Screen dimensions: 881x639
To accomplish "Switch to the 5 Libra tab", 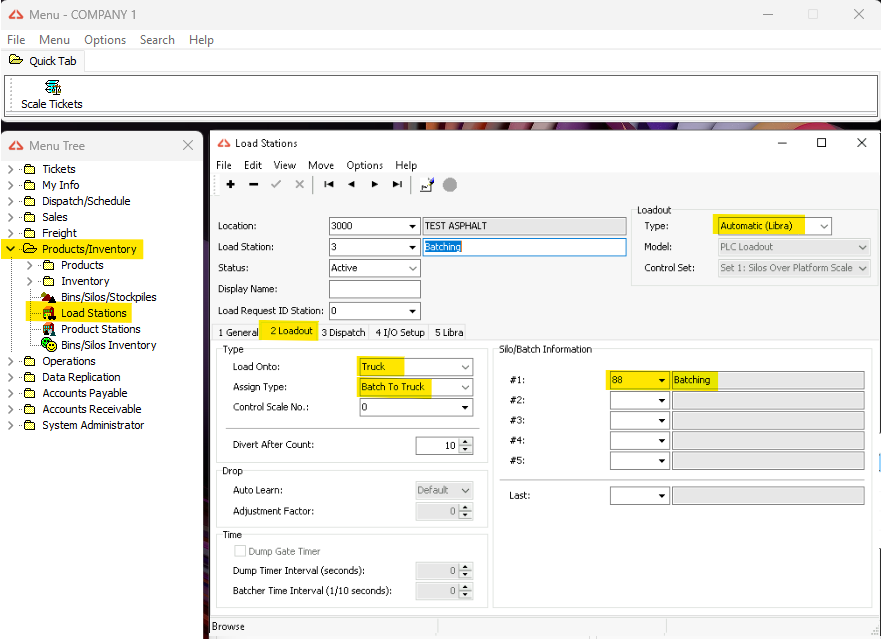I will [449, 332].
